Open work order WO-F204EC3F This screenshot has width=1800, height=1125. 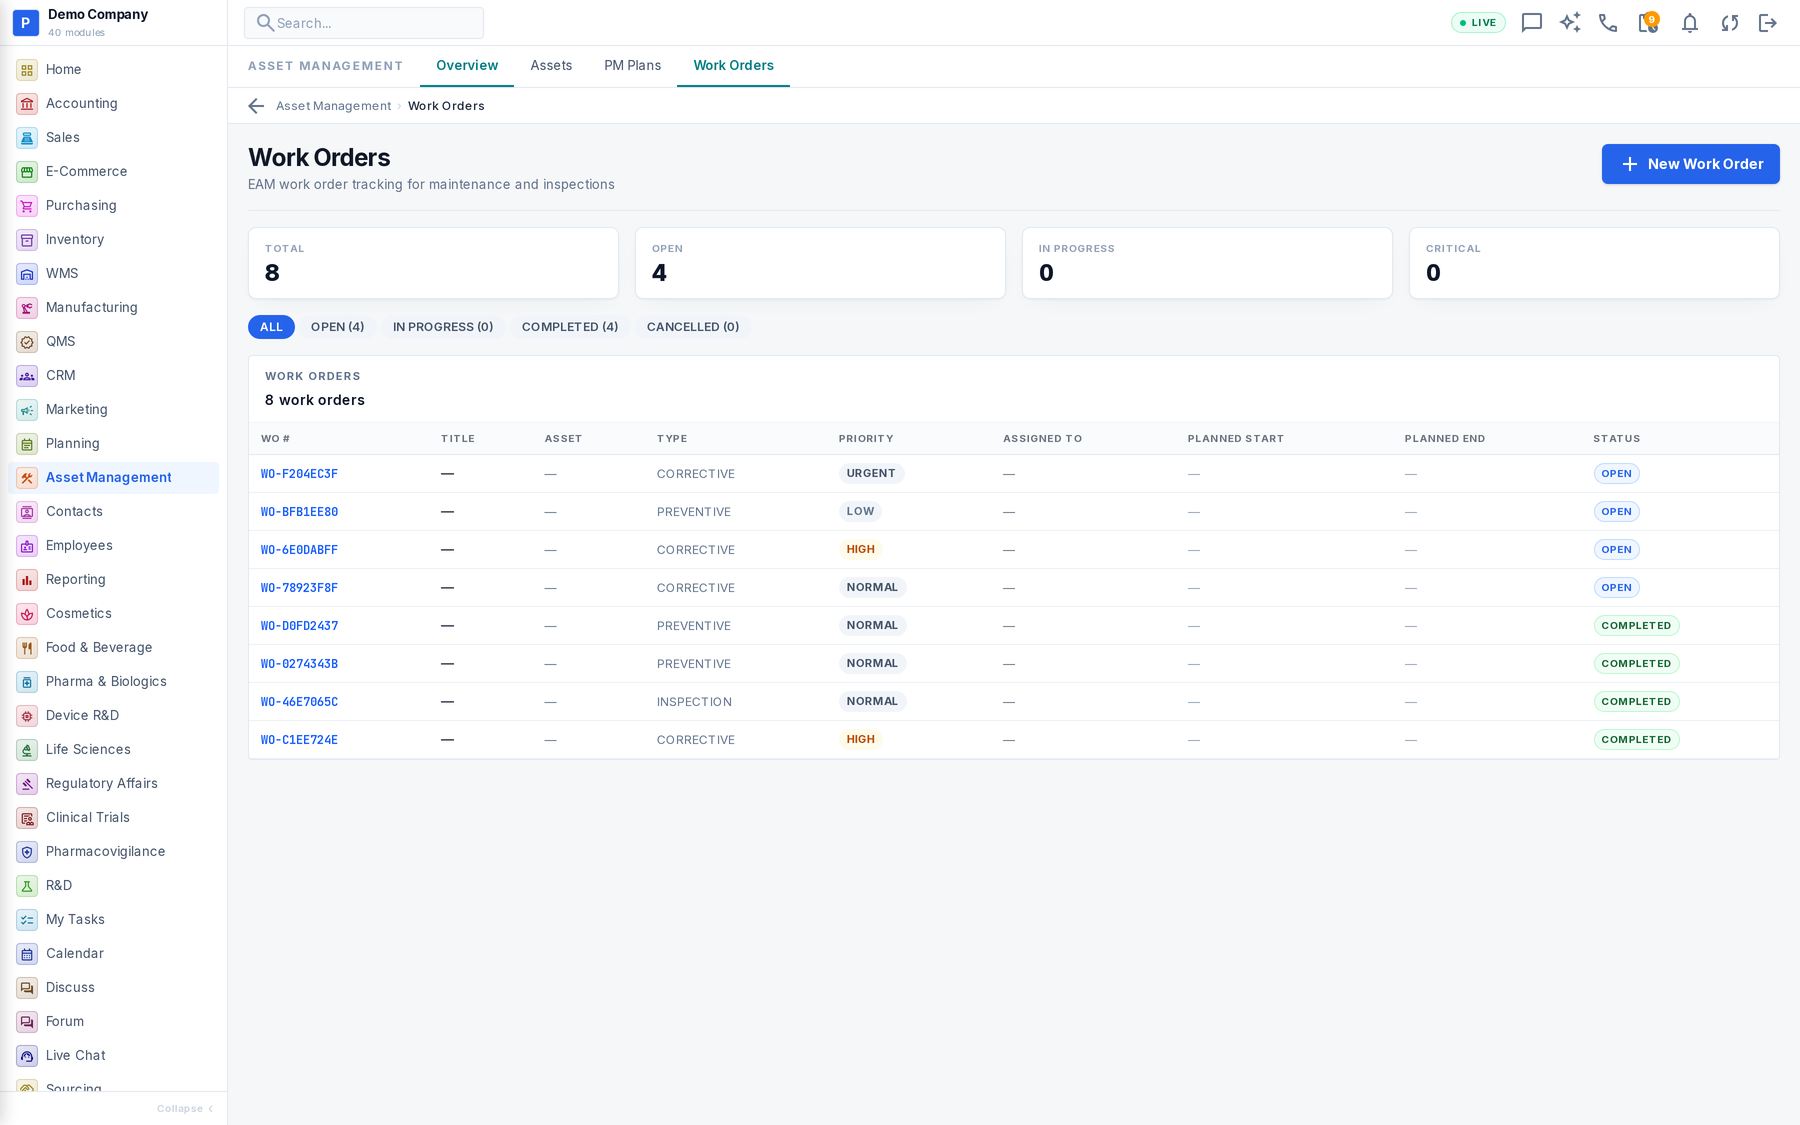[299, 474]
